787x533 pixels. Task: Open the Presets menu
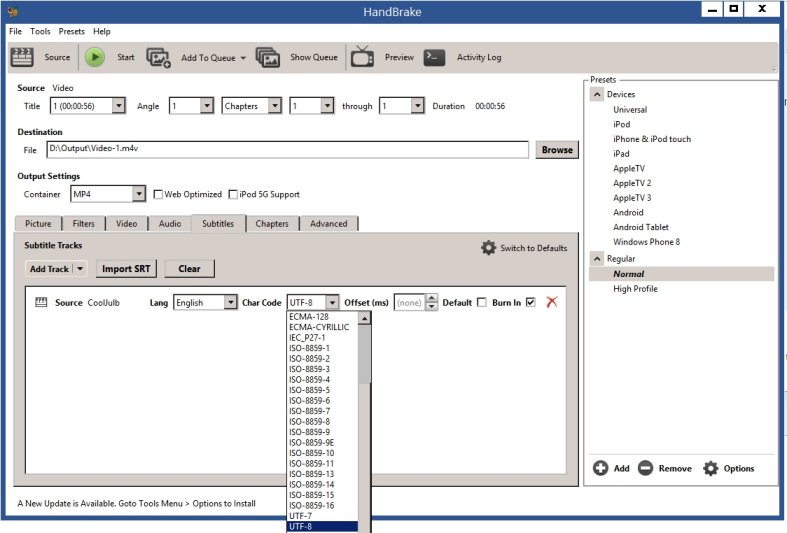point(71,31)
